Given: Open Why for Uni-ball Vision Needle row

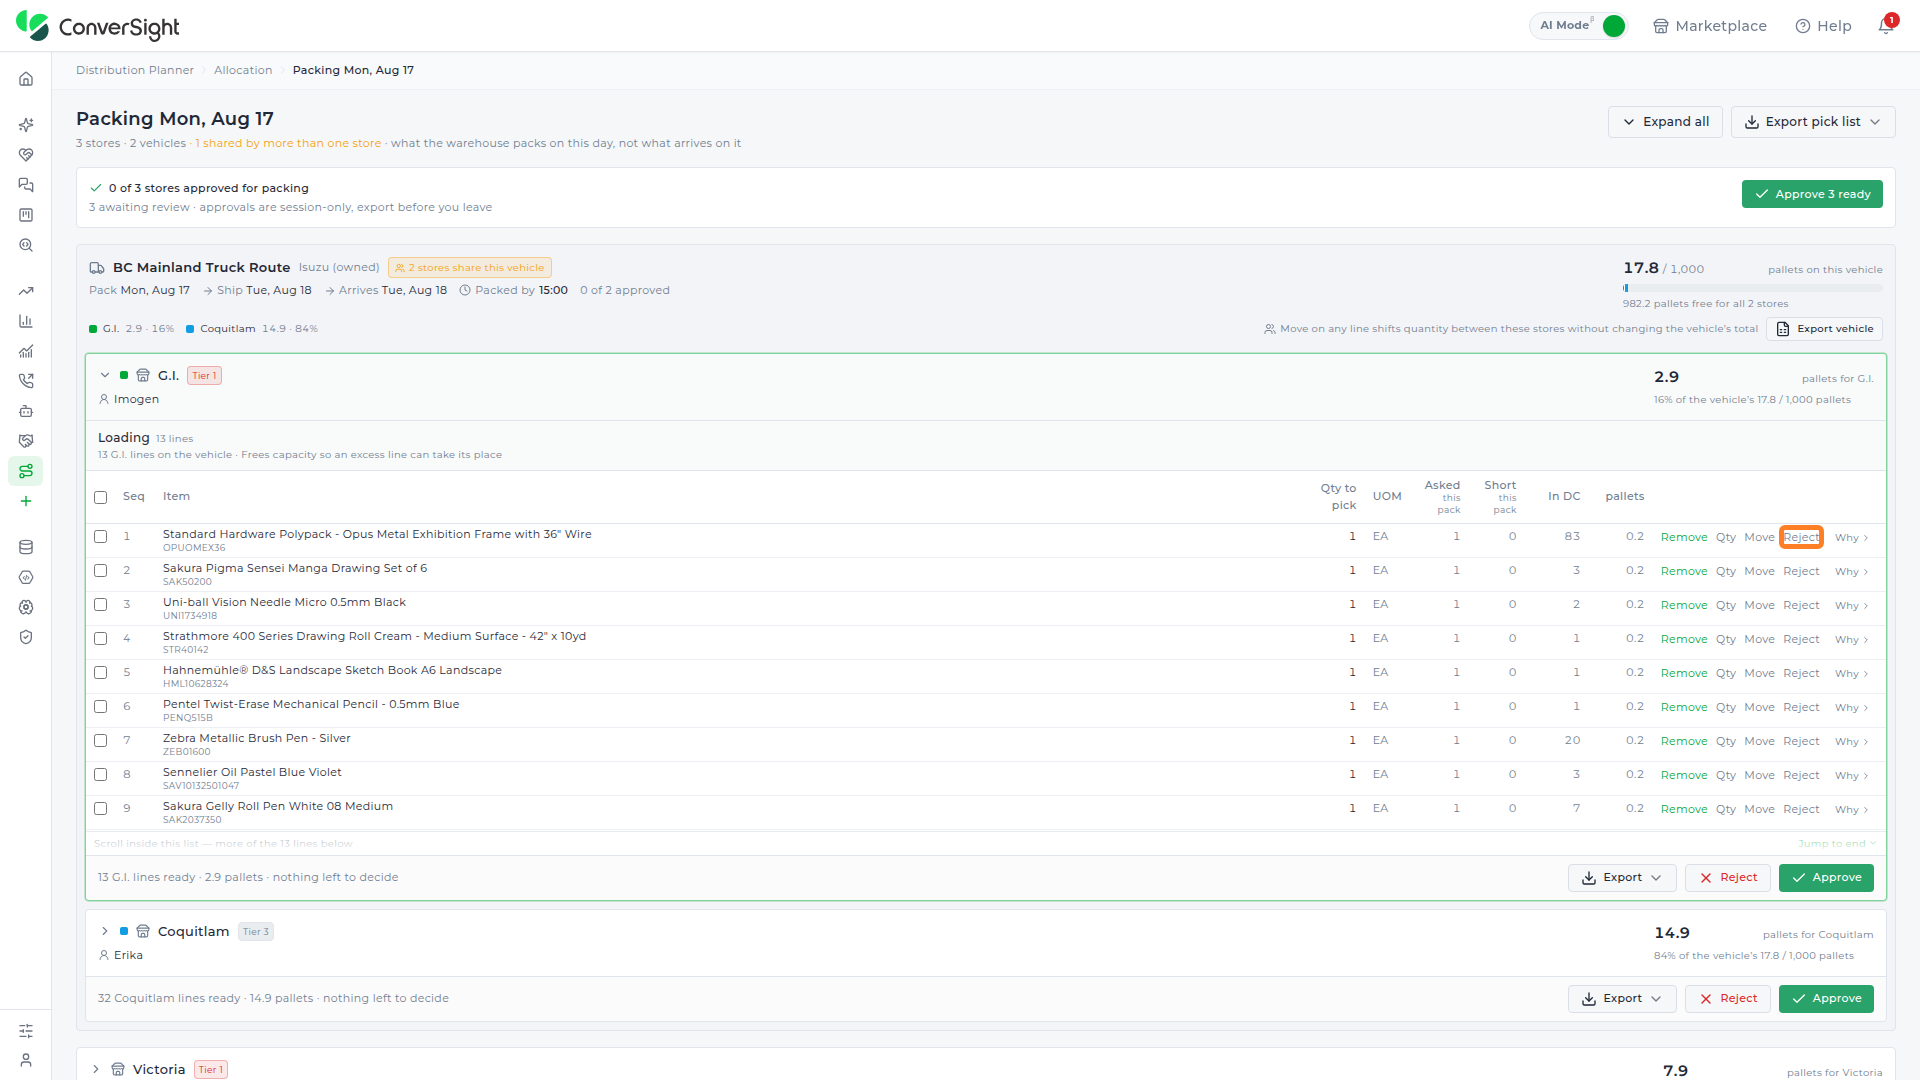Looking at the screenshot, I should pos(1851,606).
